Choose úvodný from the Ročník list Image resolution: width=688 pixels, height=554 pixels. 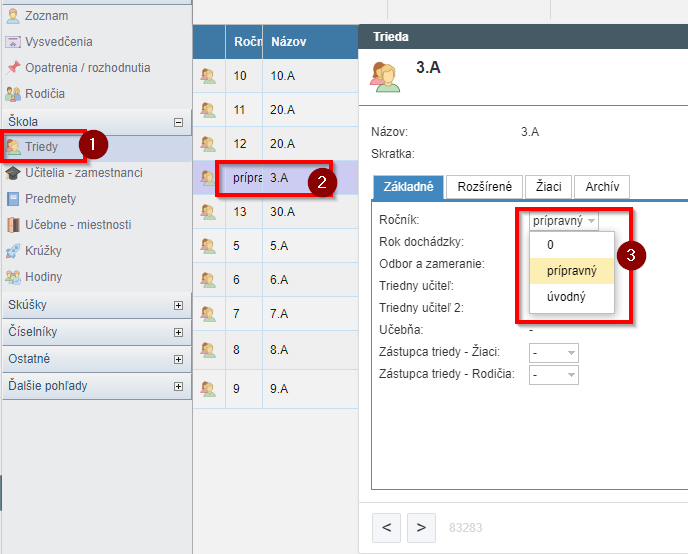tap(566, 297)
